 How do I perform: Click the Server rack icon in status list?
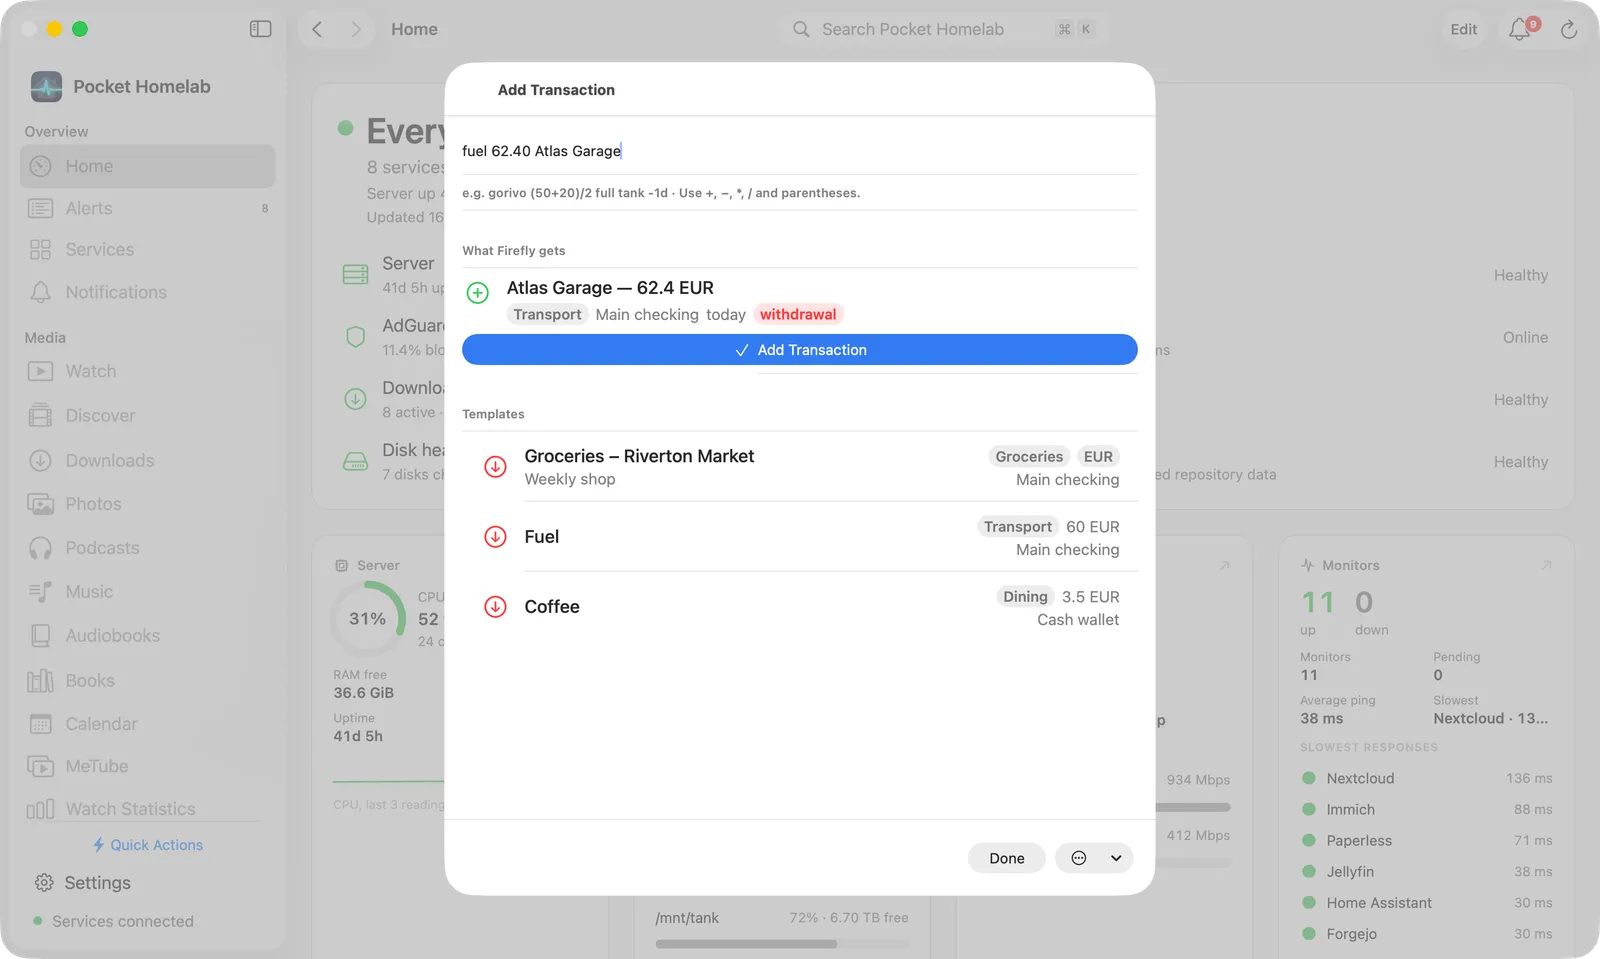click(x=356, y=274)
